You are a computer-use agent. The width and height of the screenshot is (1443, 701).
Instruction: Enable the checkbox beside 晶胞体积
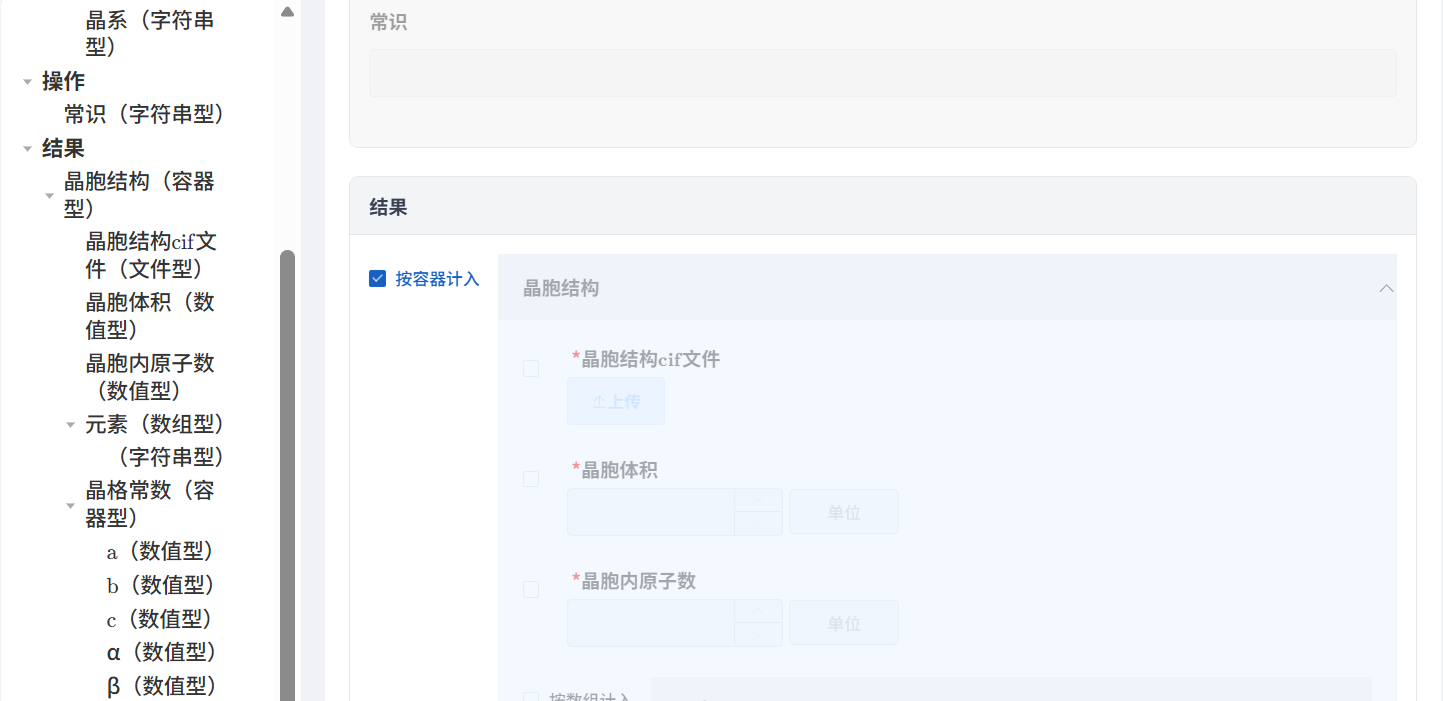coord(531,478)
